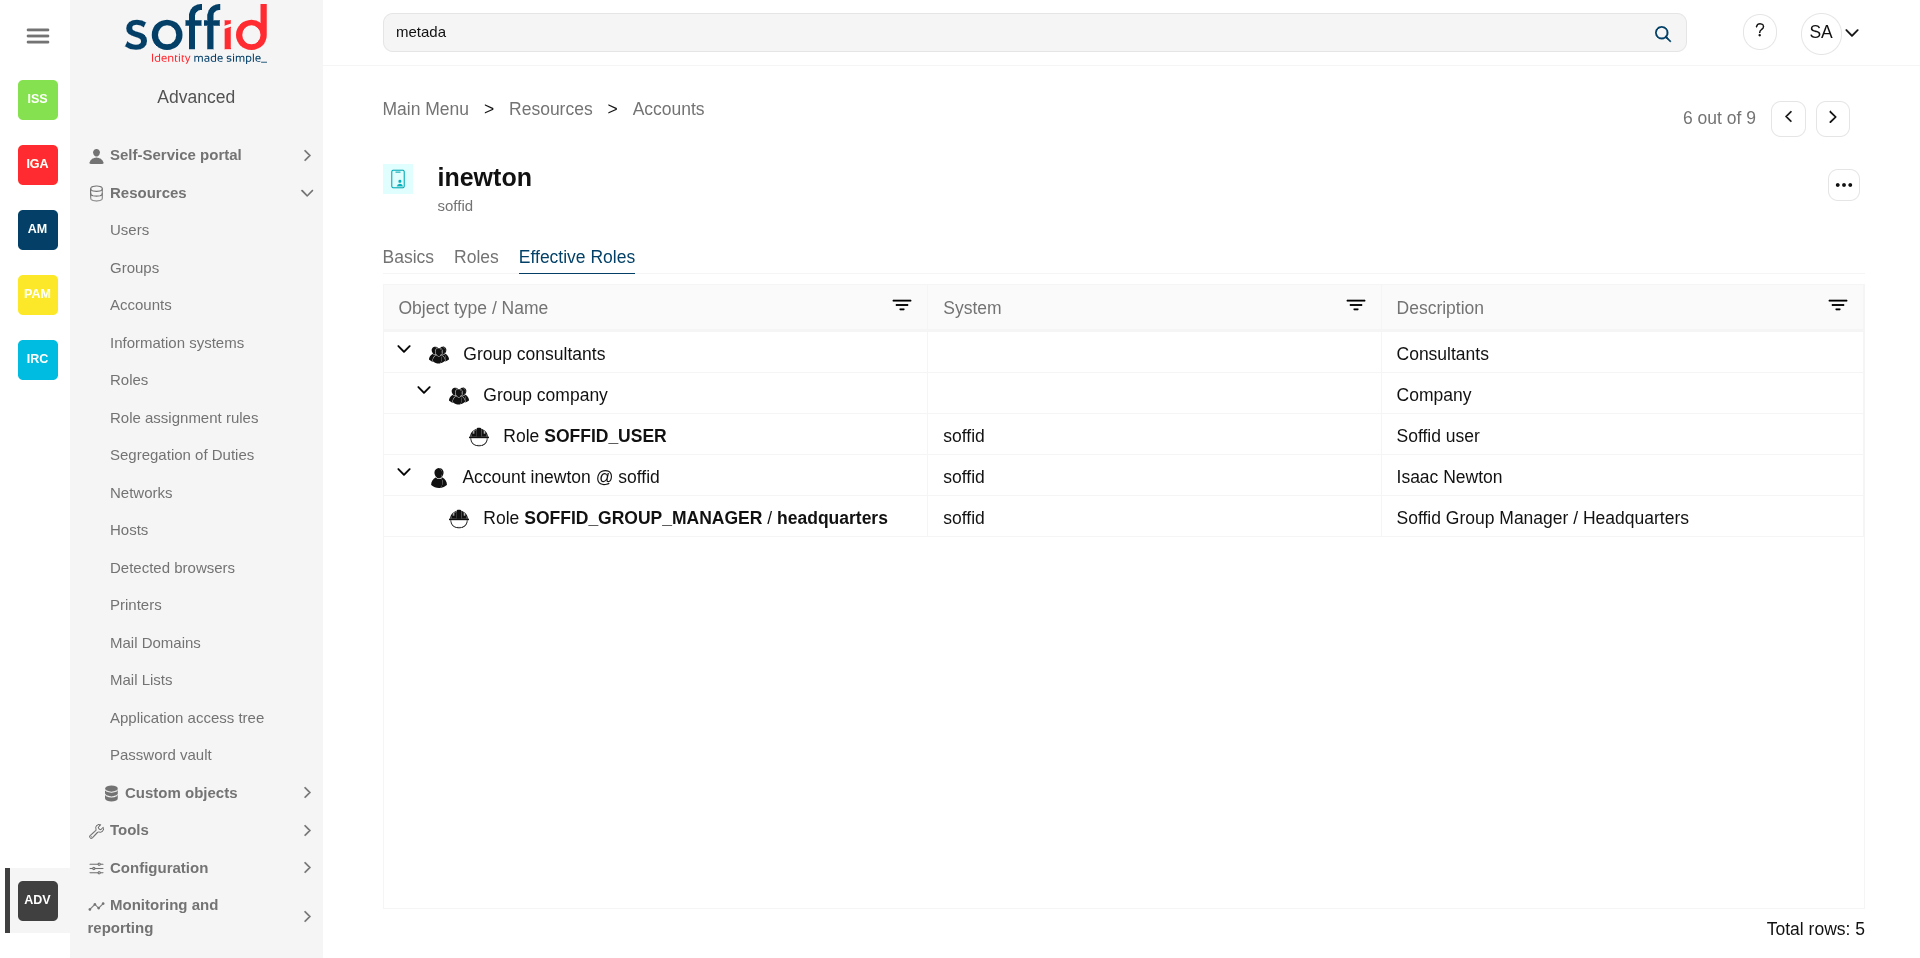Open Application access tree link
Viewport: 1920px width, 958px height.
coord(187,718)
